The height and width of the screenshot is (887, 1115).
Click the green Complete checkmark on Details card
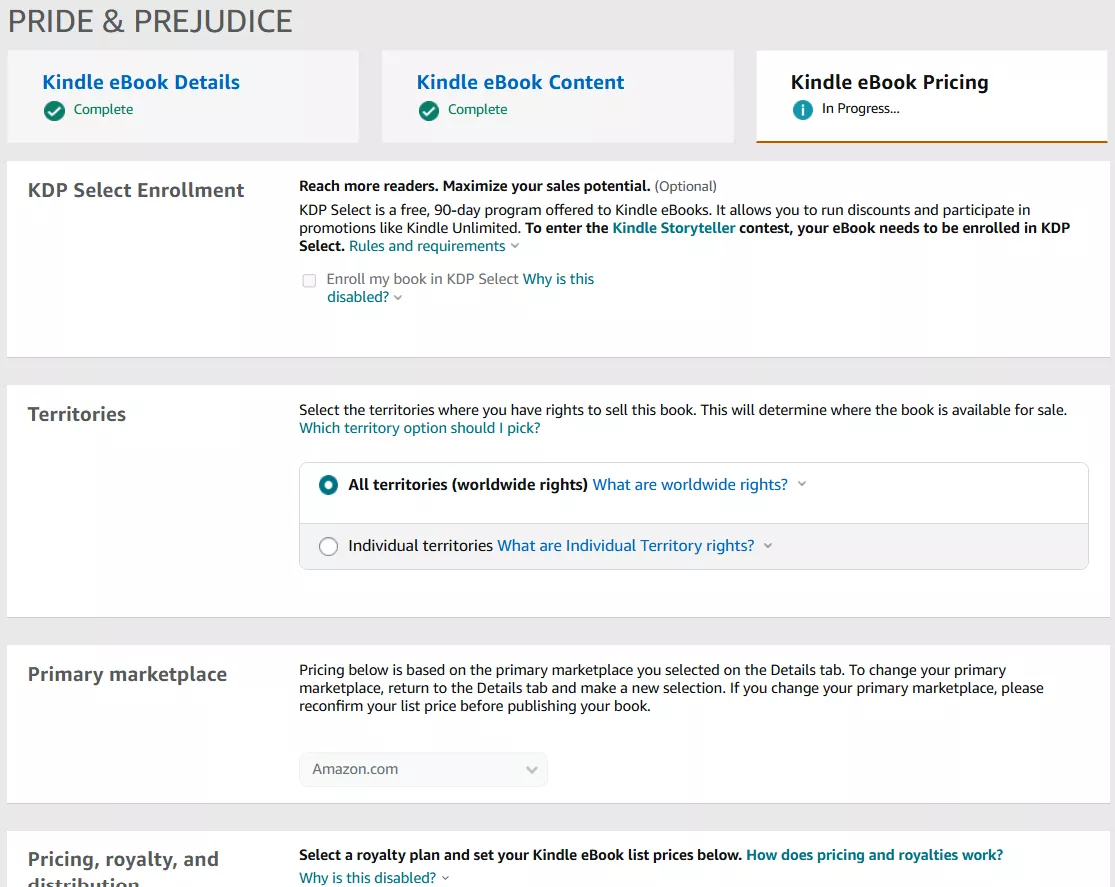[x=54, y=110]
